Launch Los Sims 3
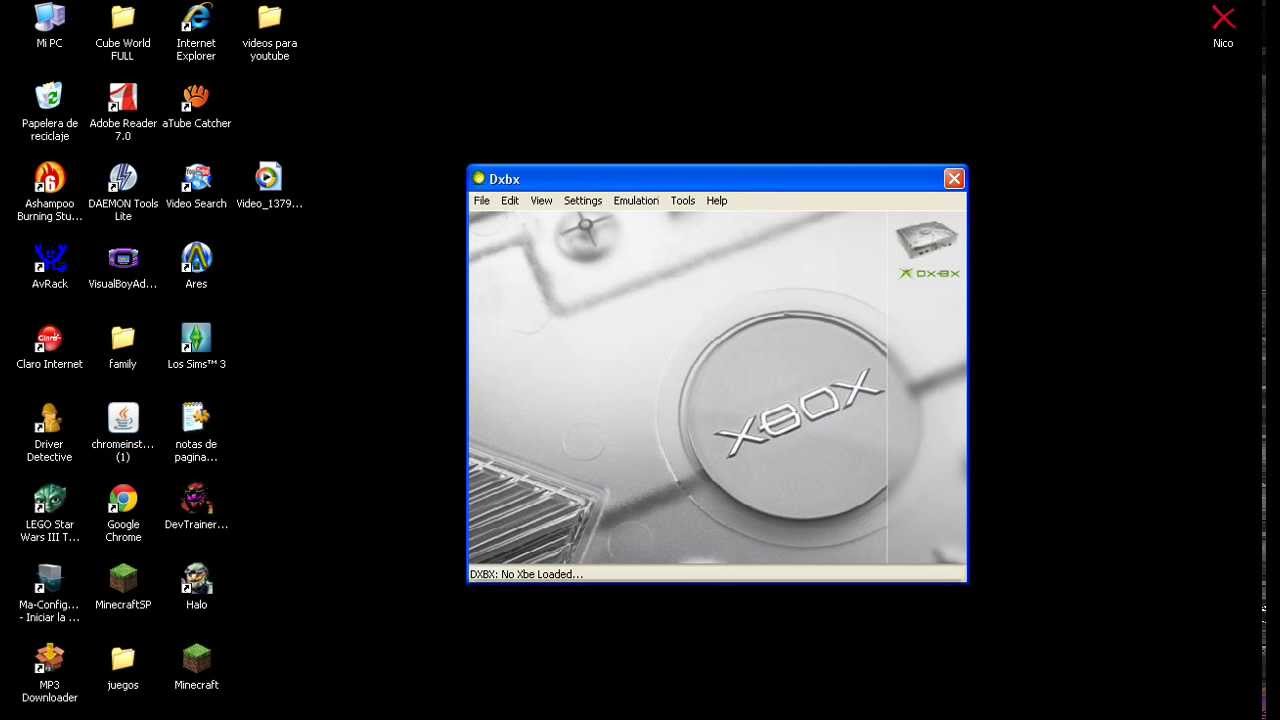The height and width of the screenshot is (720, 1280). [x=196, y=347]
